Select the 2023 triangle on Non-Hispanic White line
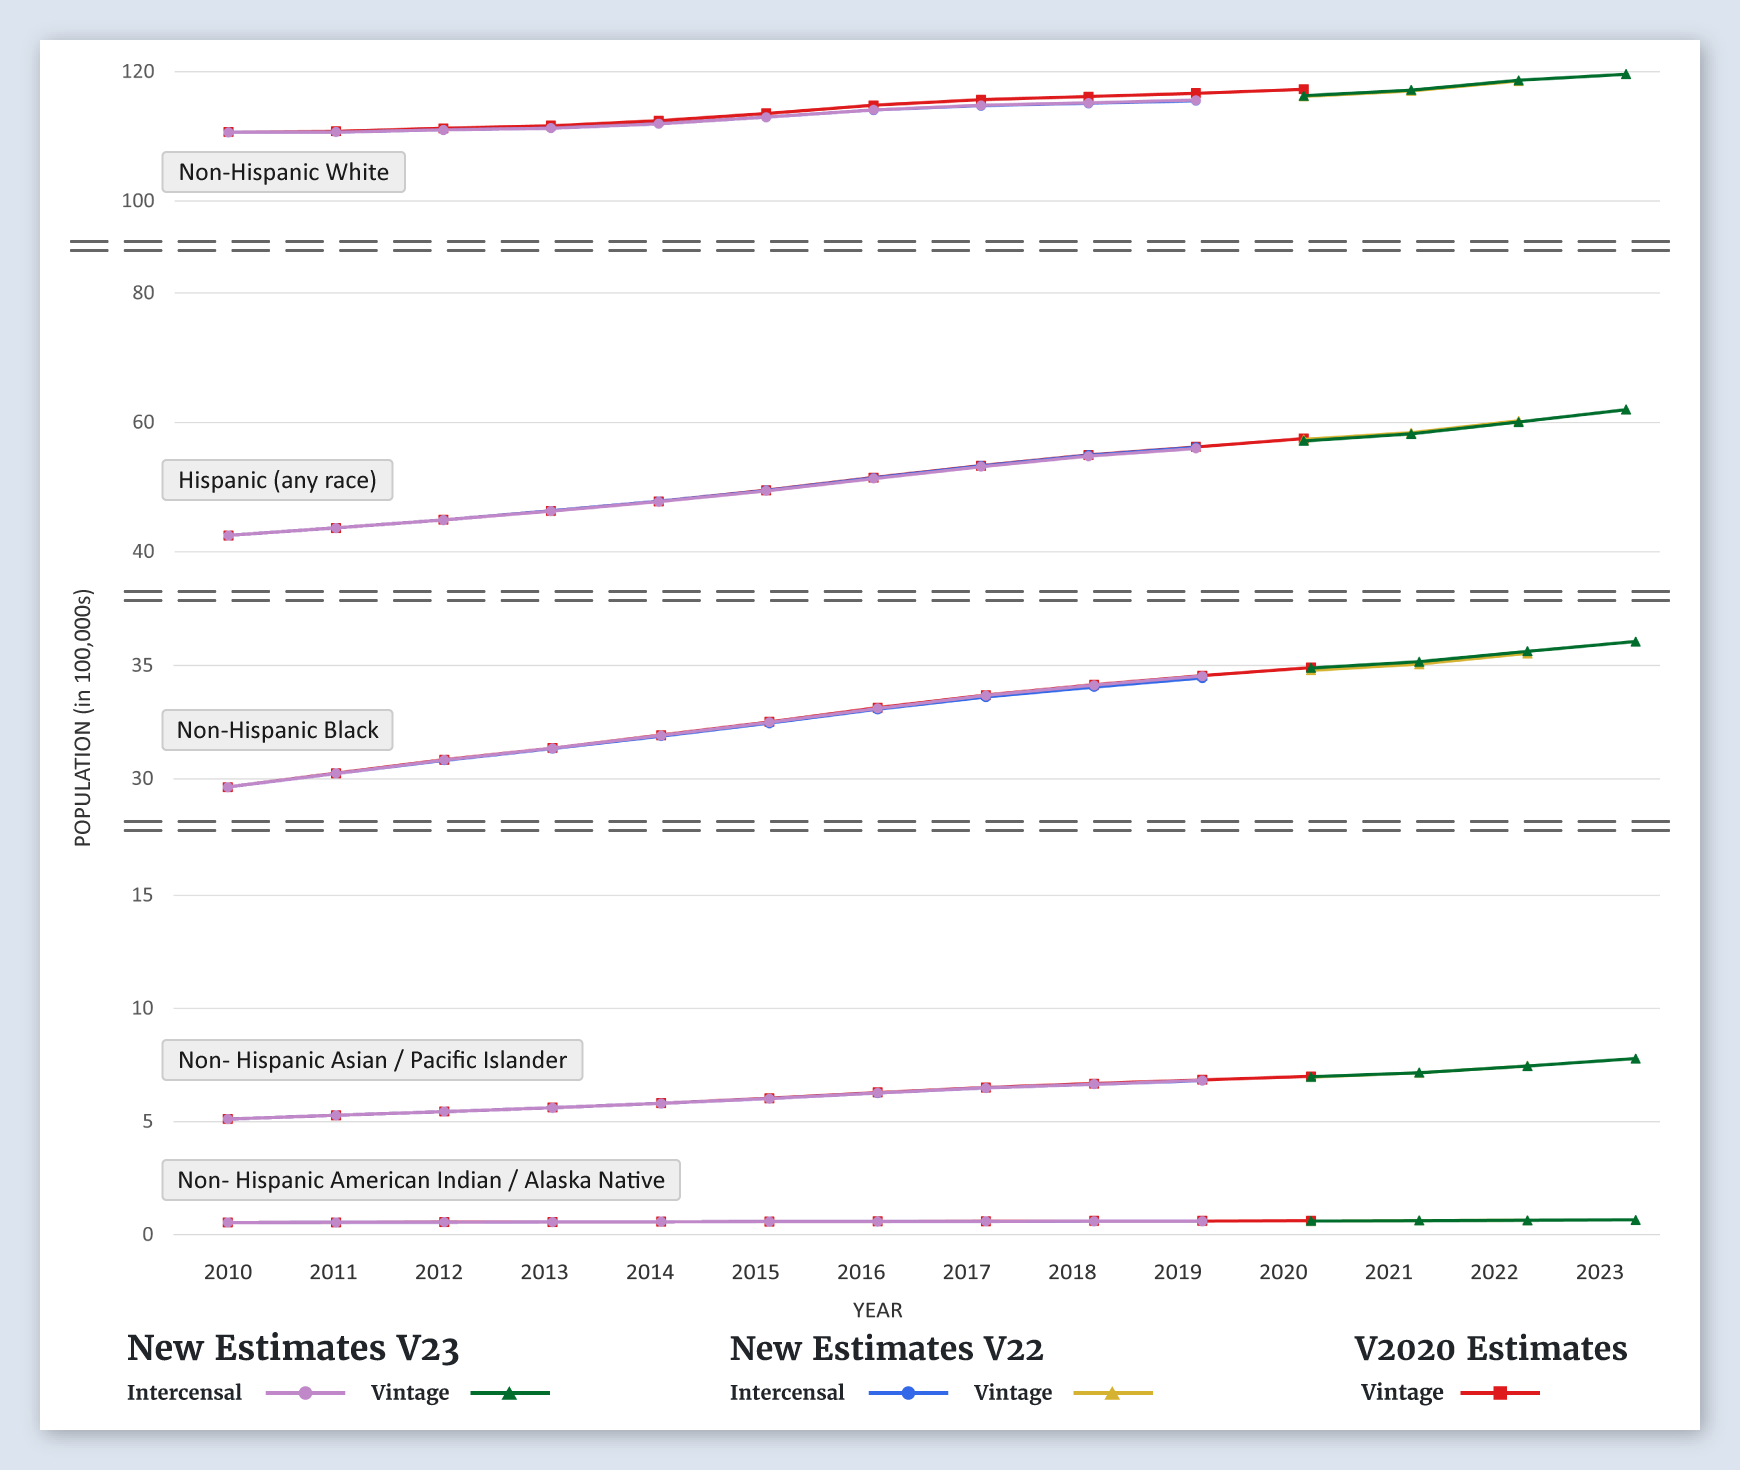Screen dimensions: 1740x1470 tap(1625, 74)
